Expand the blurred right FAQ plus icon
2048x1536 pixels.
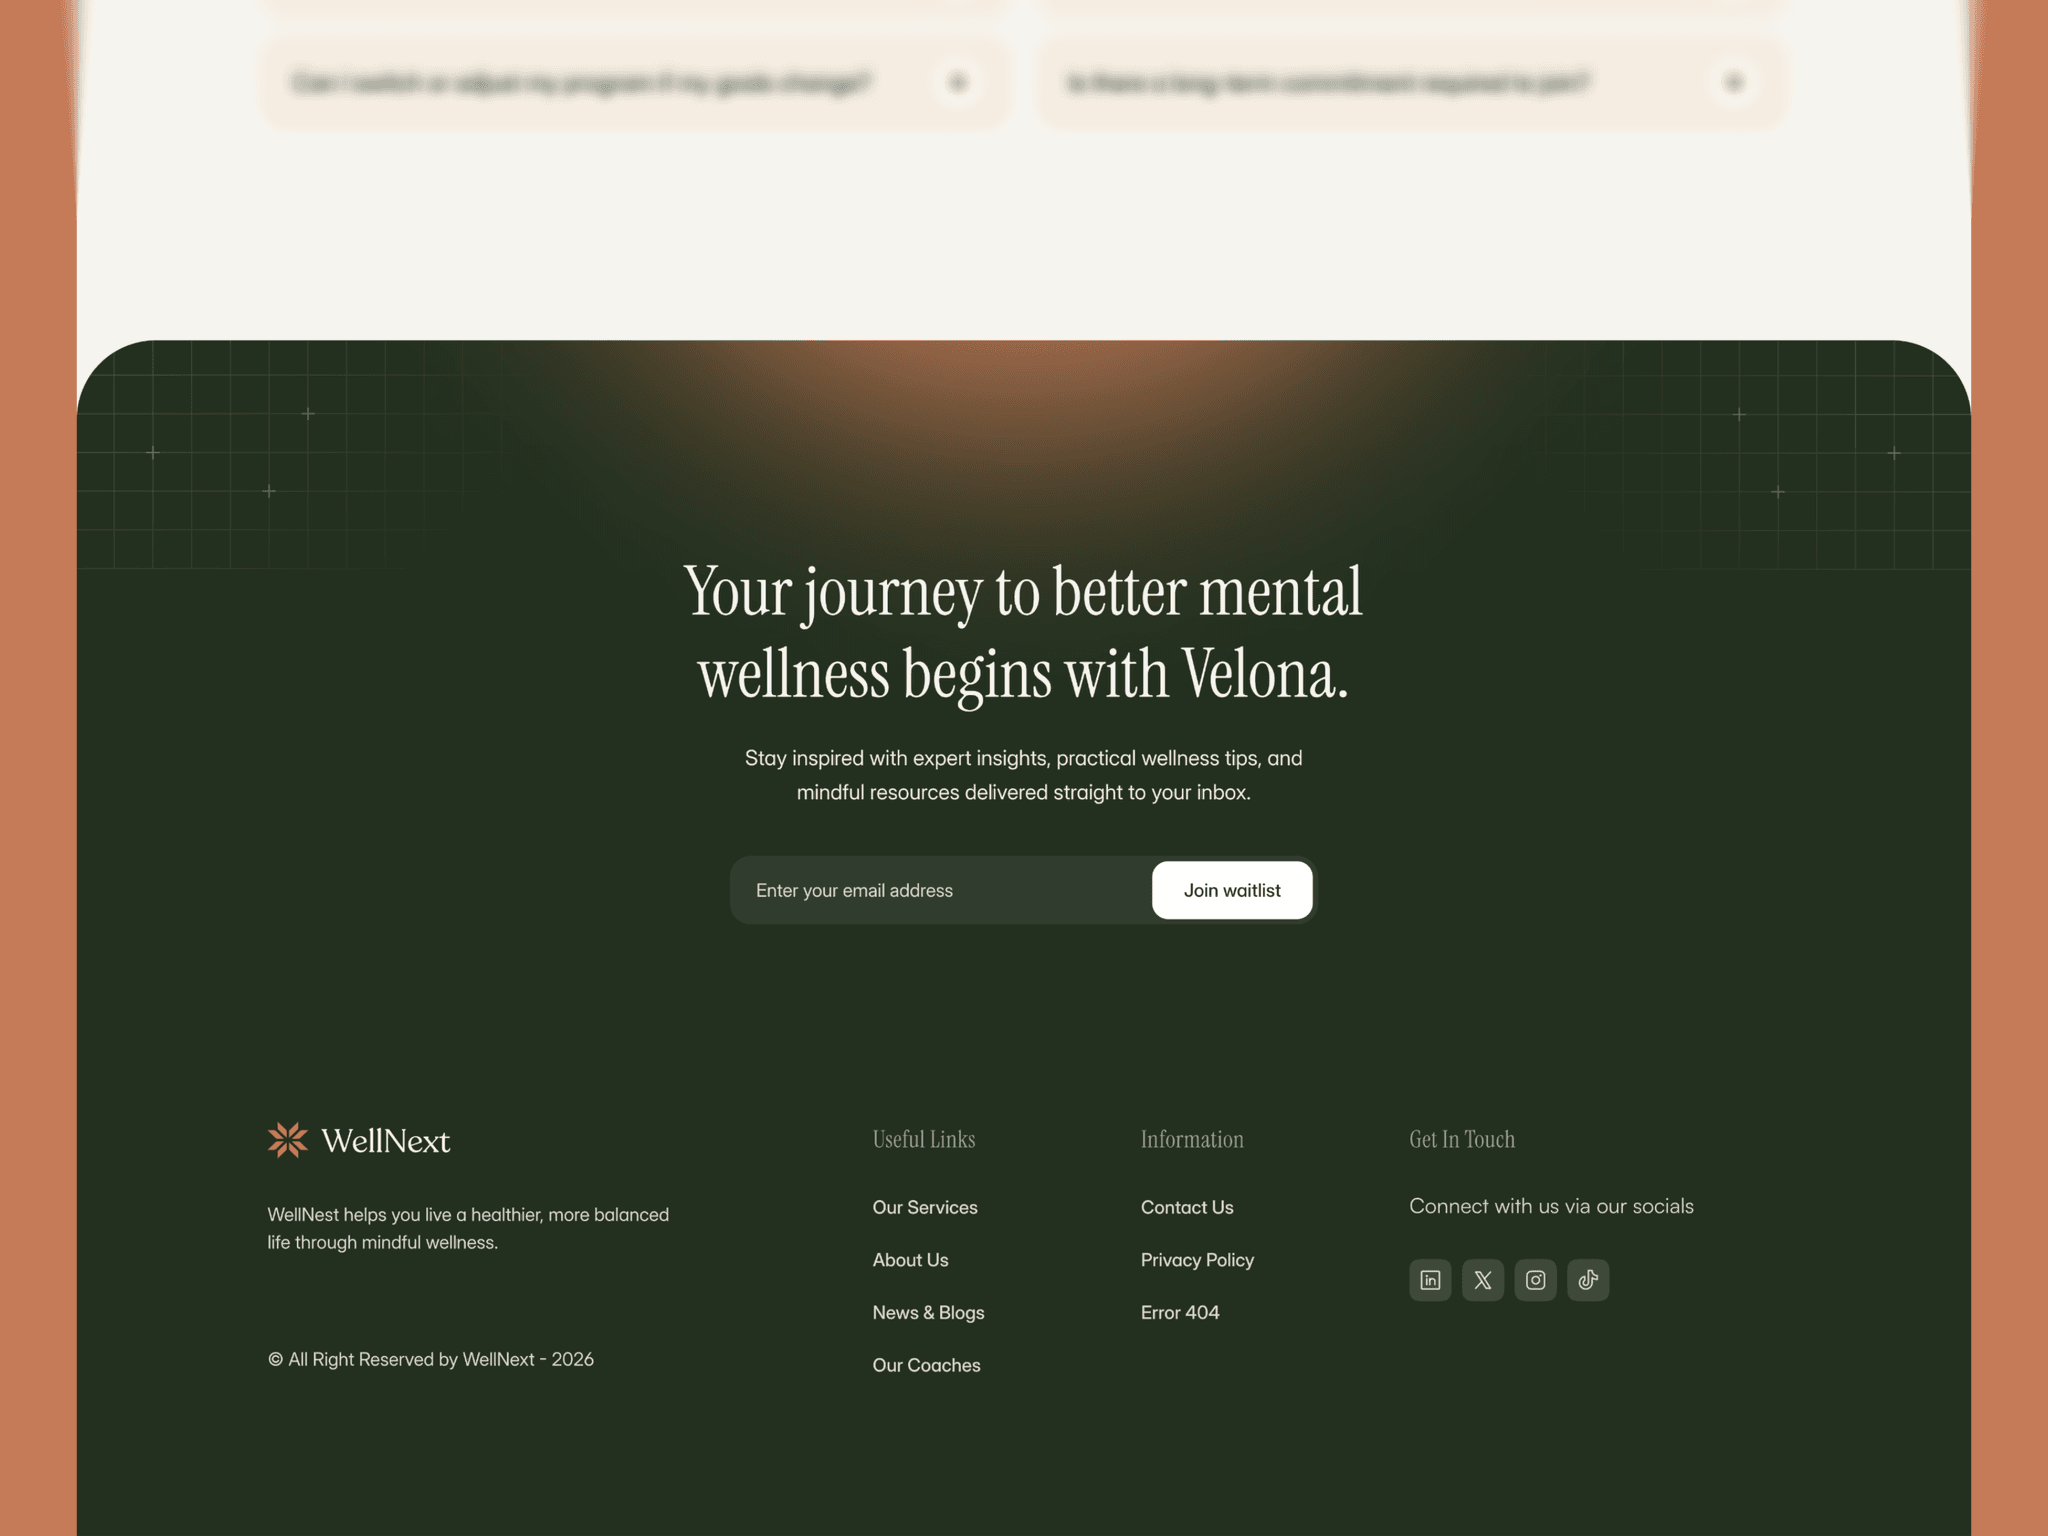click(1735, 82)
